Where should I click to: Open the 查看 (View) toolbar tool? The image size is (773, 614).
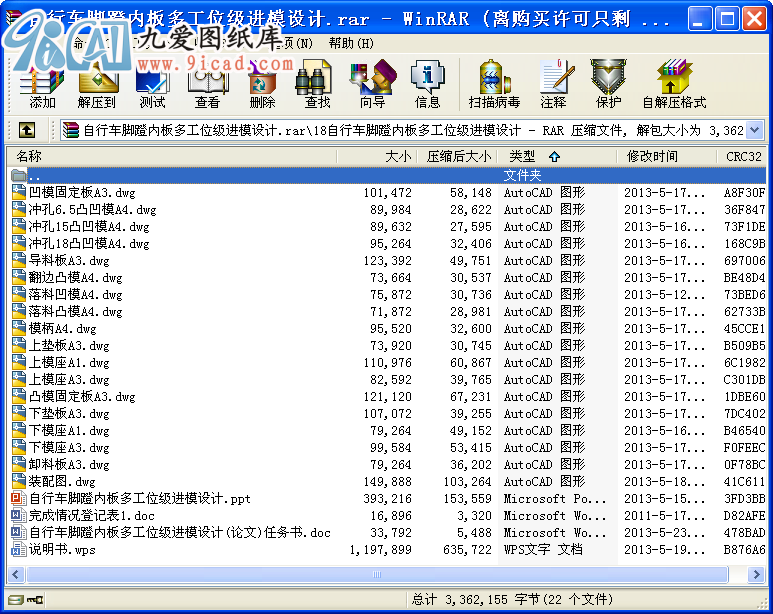point(207,83)
